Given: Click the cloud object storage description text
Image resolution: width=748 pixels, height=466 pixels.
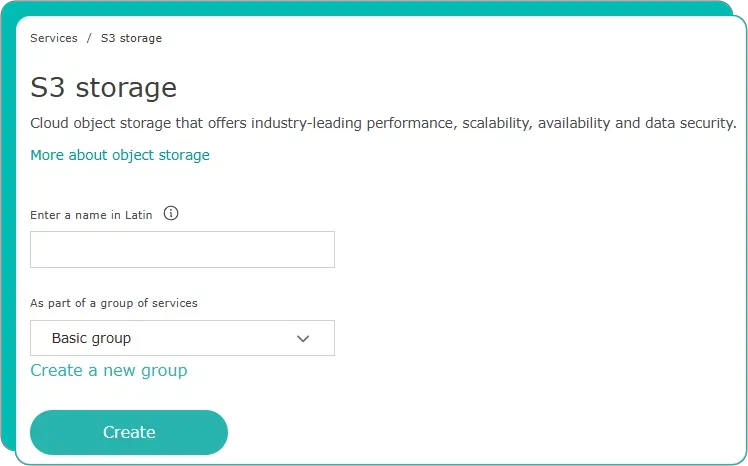Looking at the screenshot, I should click(x=383, y=123).
